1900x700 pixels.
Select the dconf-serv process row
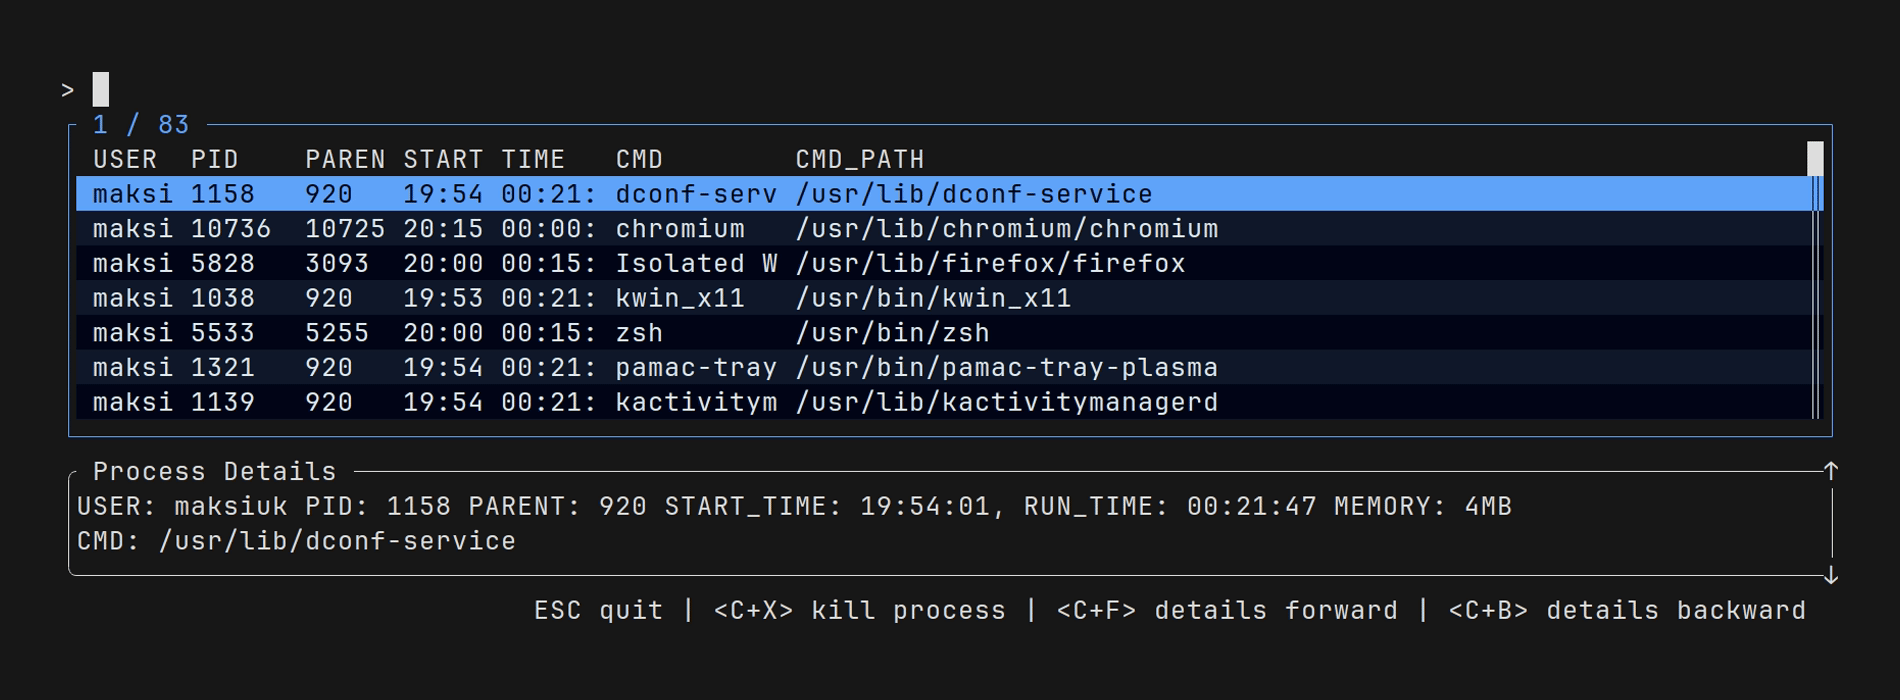[600, 193]
